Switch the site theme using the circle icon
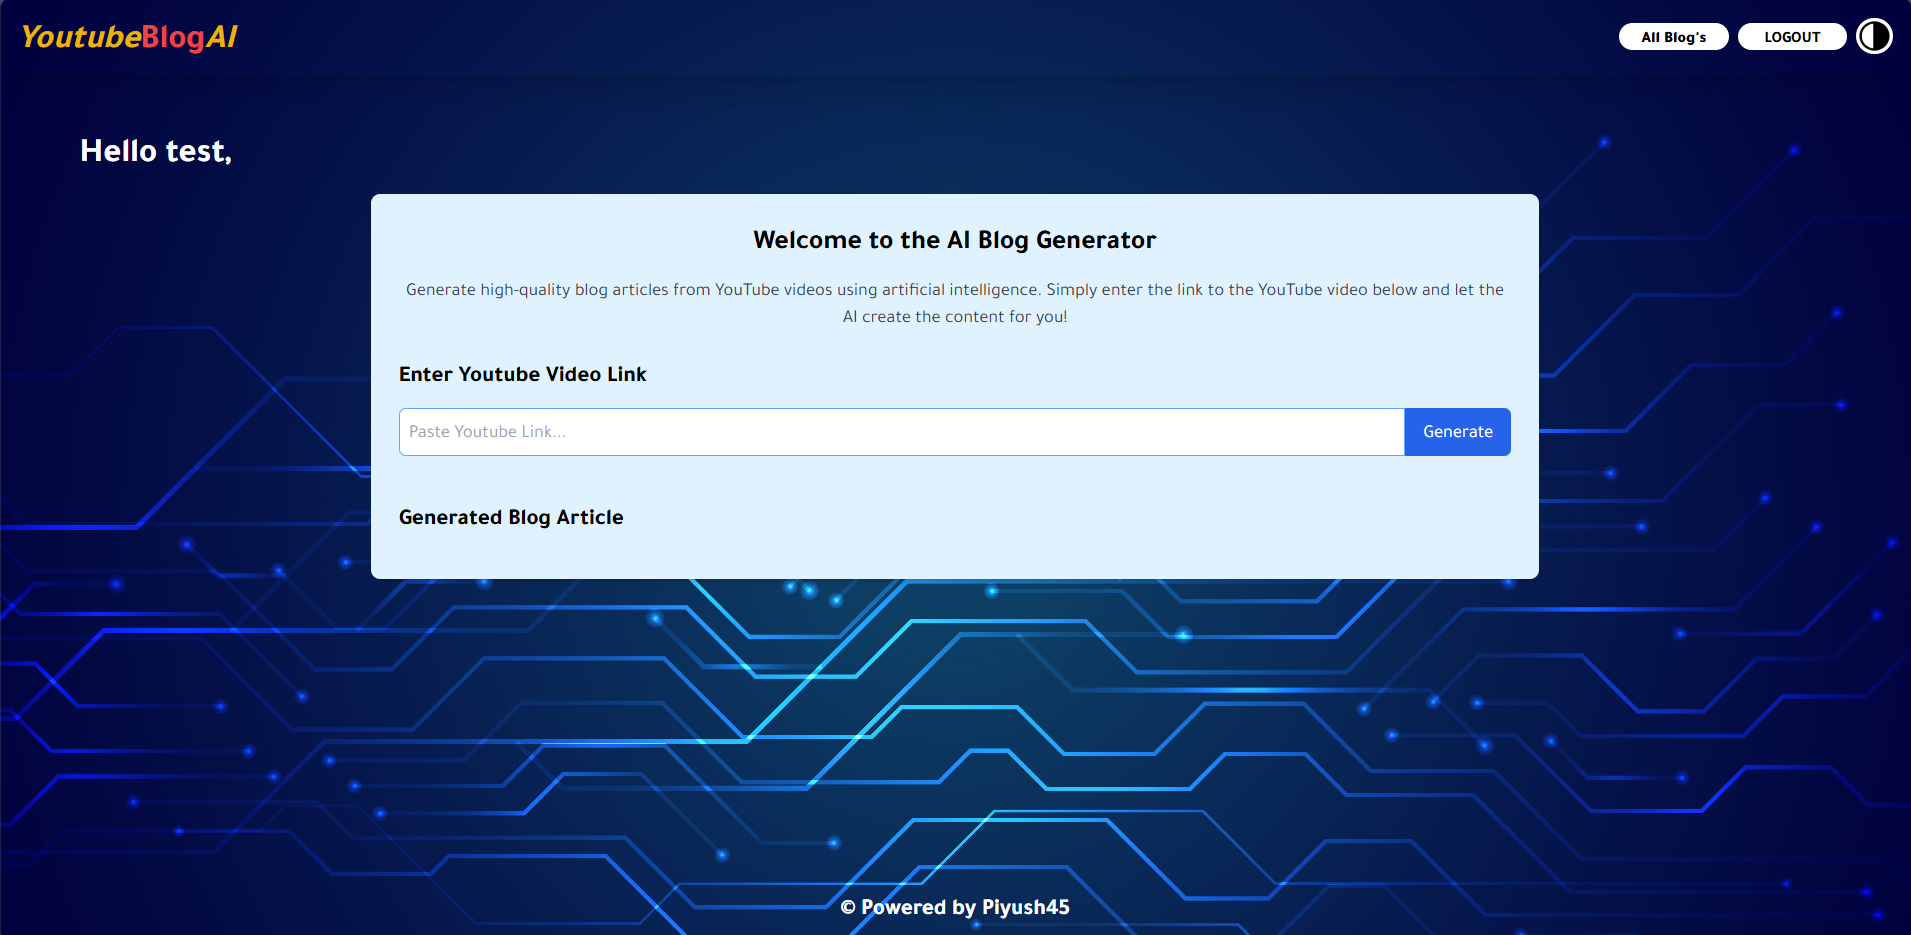Screen dimensions: 1911x935 point(1875,36)
